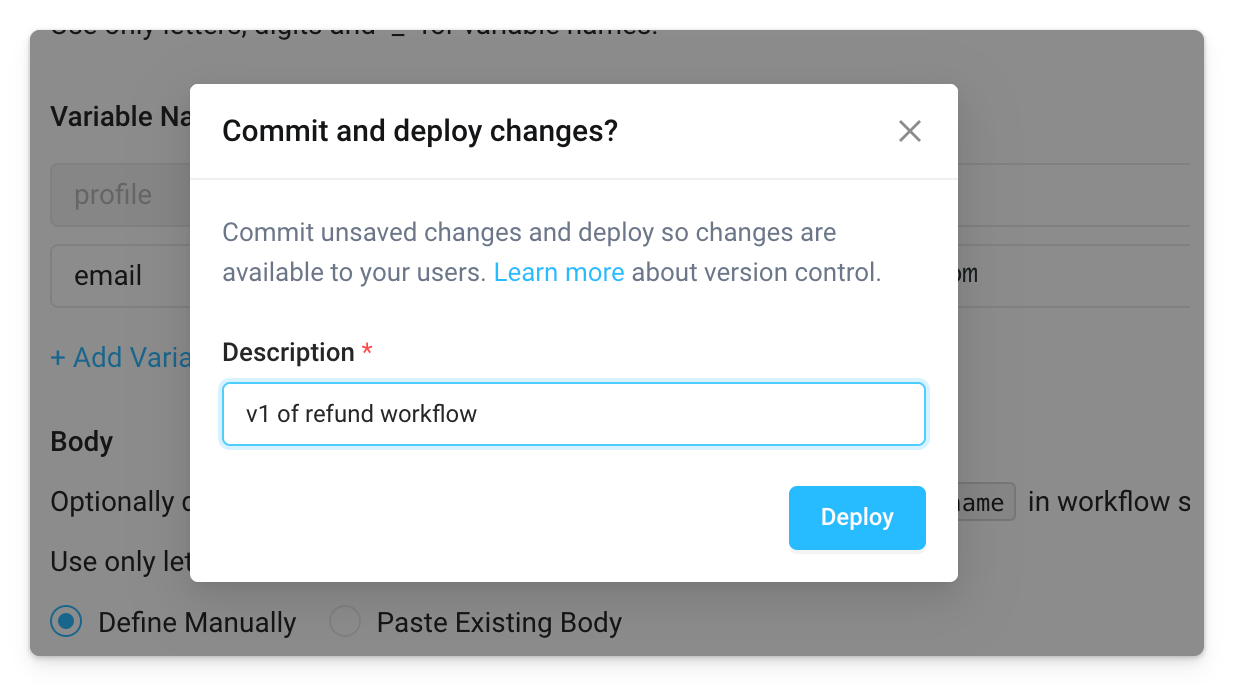Select the Define Manually radio button
Viewport: 1234px width, 686px height.
pos(64,621)
